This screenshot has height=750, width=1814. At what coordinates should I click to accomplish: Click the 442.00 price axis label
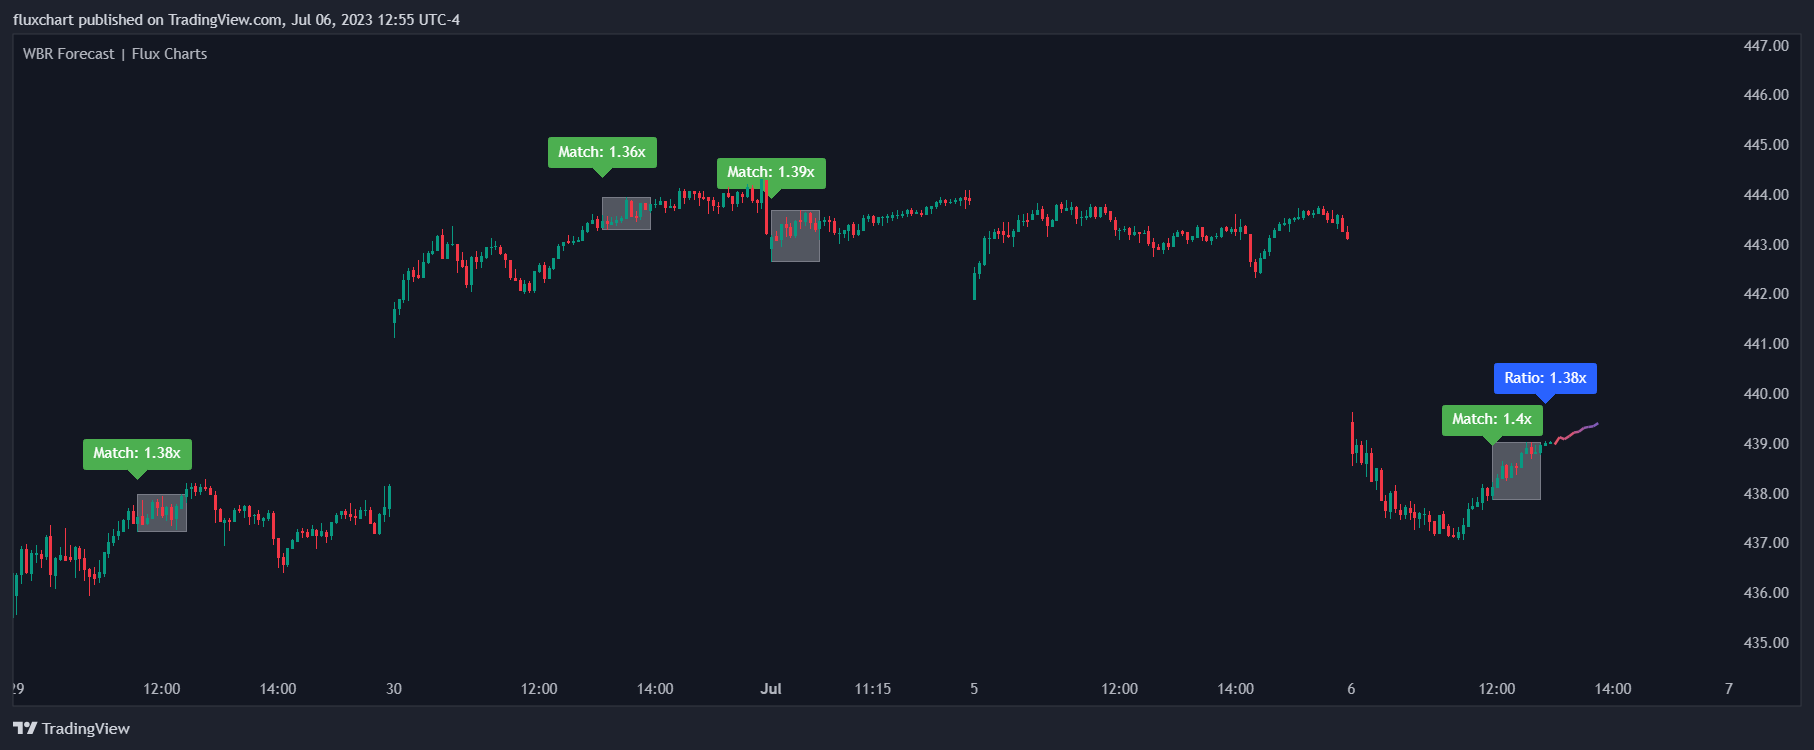(x=1766, y=294)
